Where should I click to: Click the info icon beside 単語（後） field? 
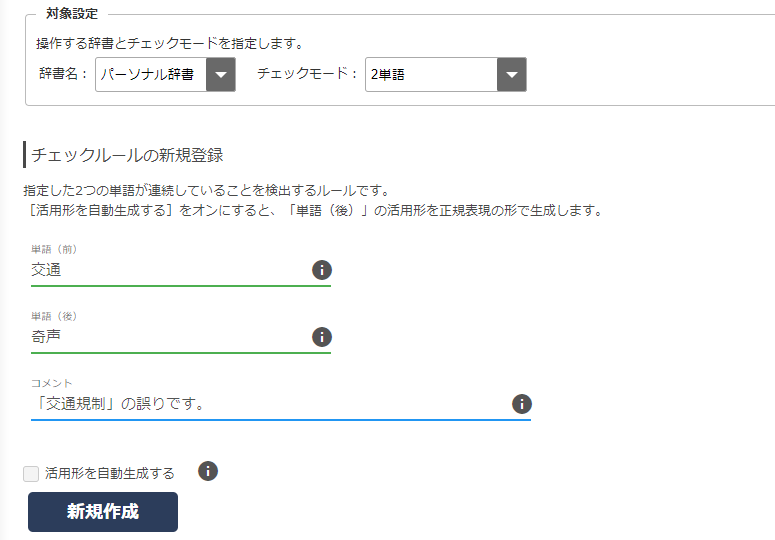click(x=322, y=337)
